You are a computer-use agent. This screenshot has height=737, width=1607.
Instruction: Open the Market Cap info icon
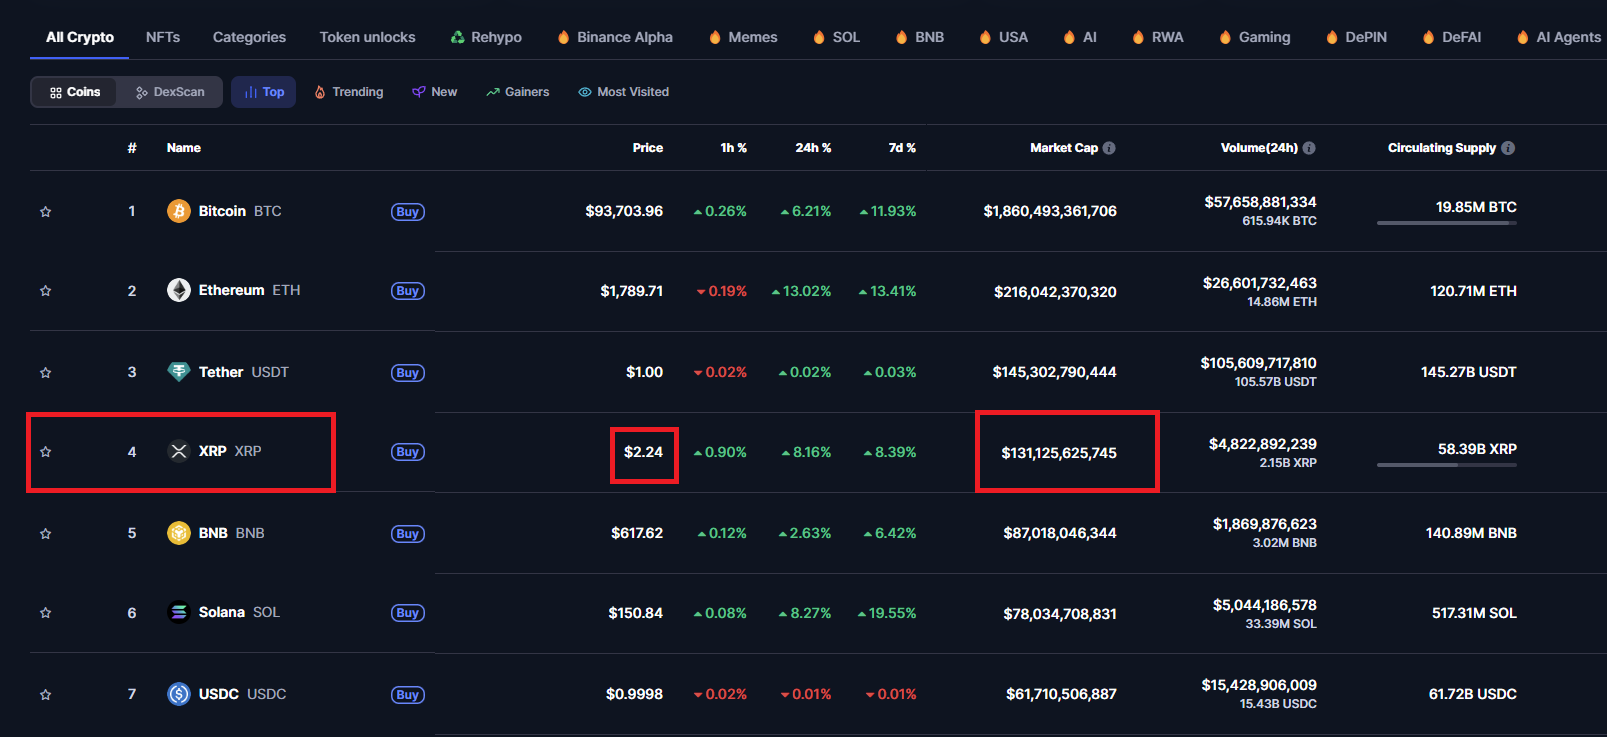(1109, 148)
